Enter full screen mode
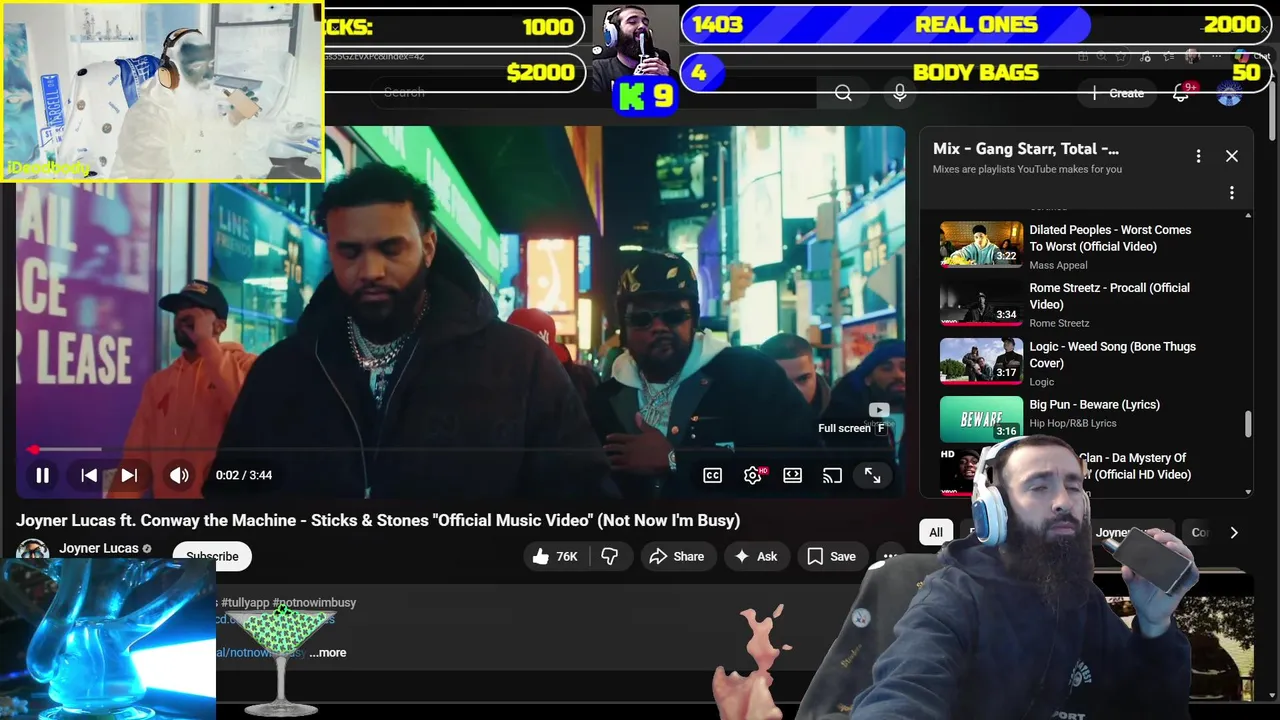Screen dimensions: 1280x720 873,476
